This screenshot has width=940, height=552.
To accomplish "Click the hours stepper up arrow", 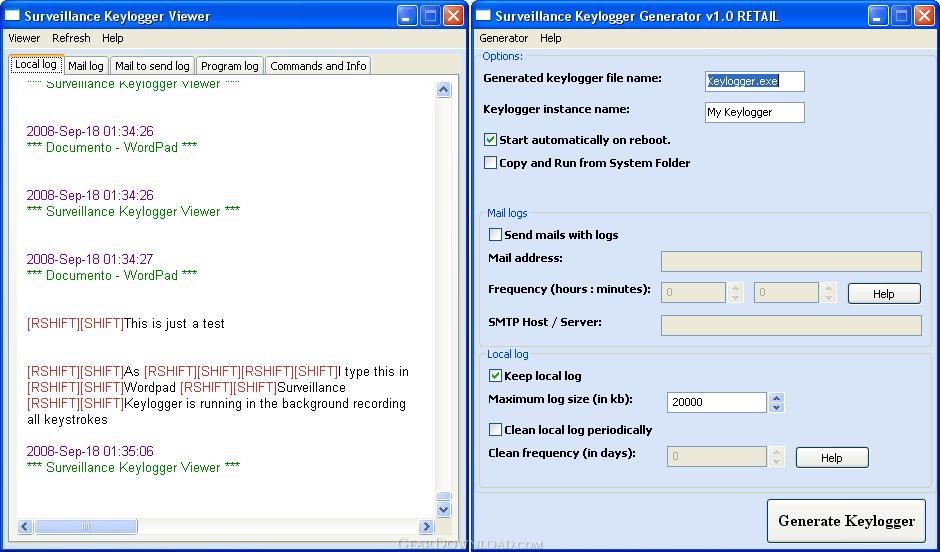I will click(736, 288).
